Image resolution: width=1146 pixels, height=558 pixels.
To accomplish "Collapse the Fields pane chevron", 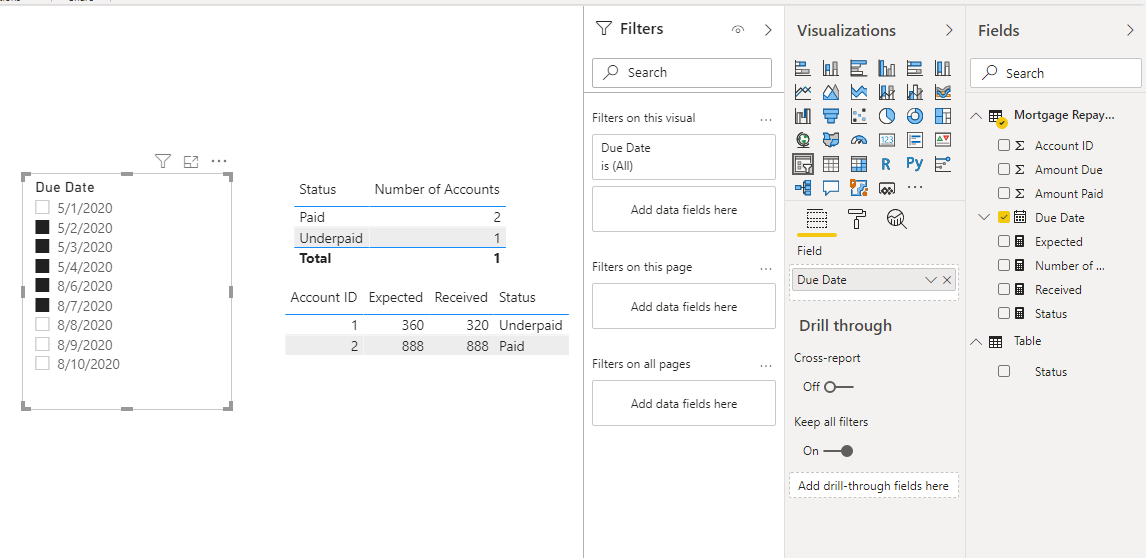I will tap(1130, 30).
